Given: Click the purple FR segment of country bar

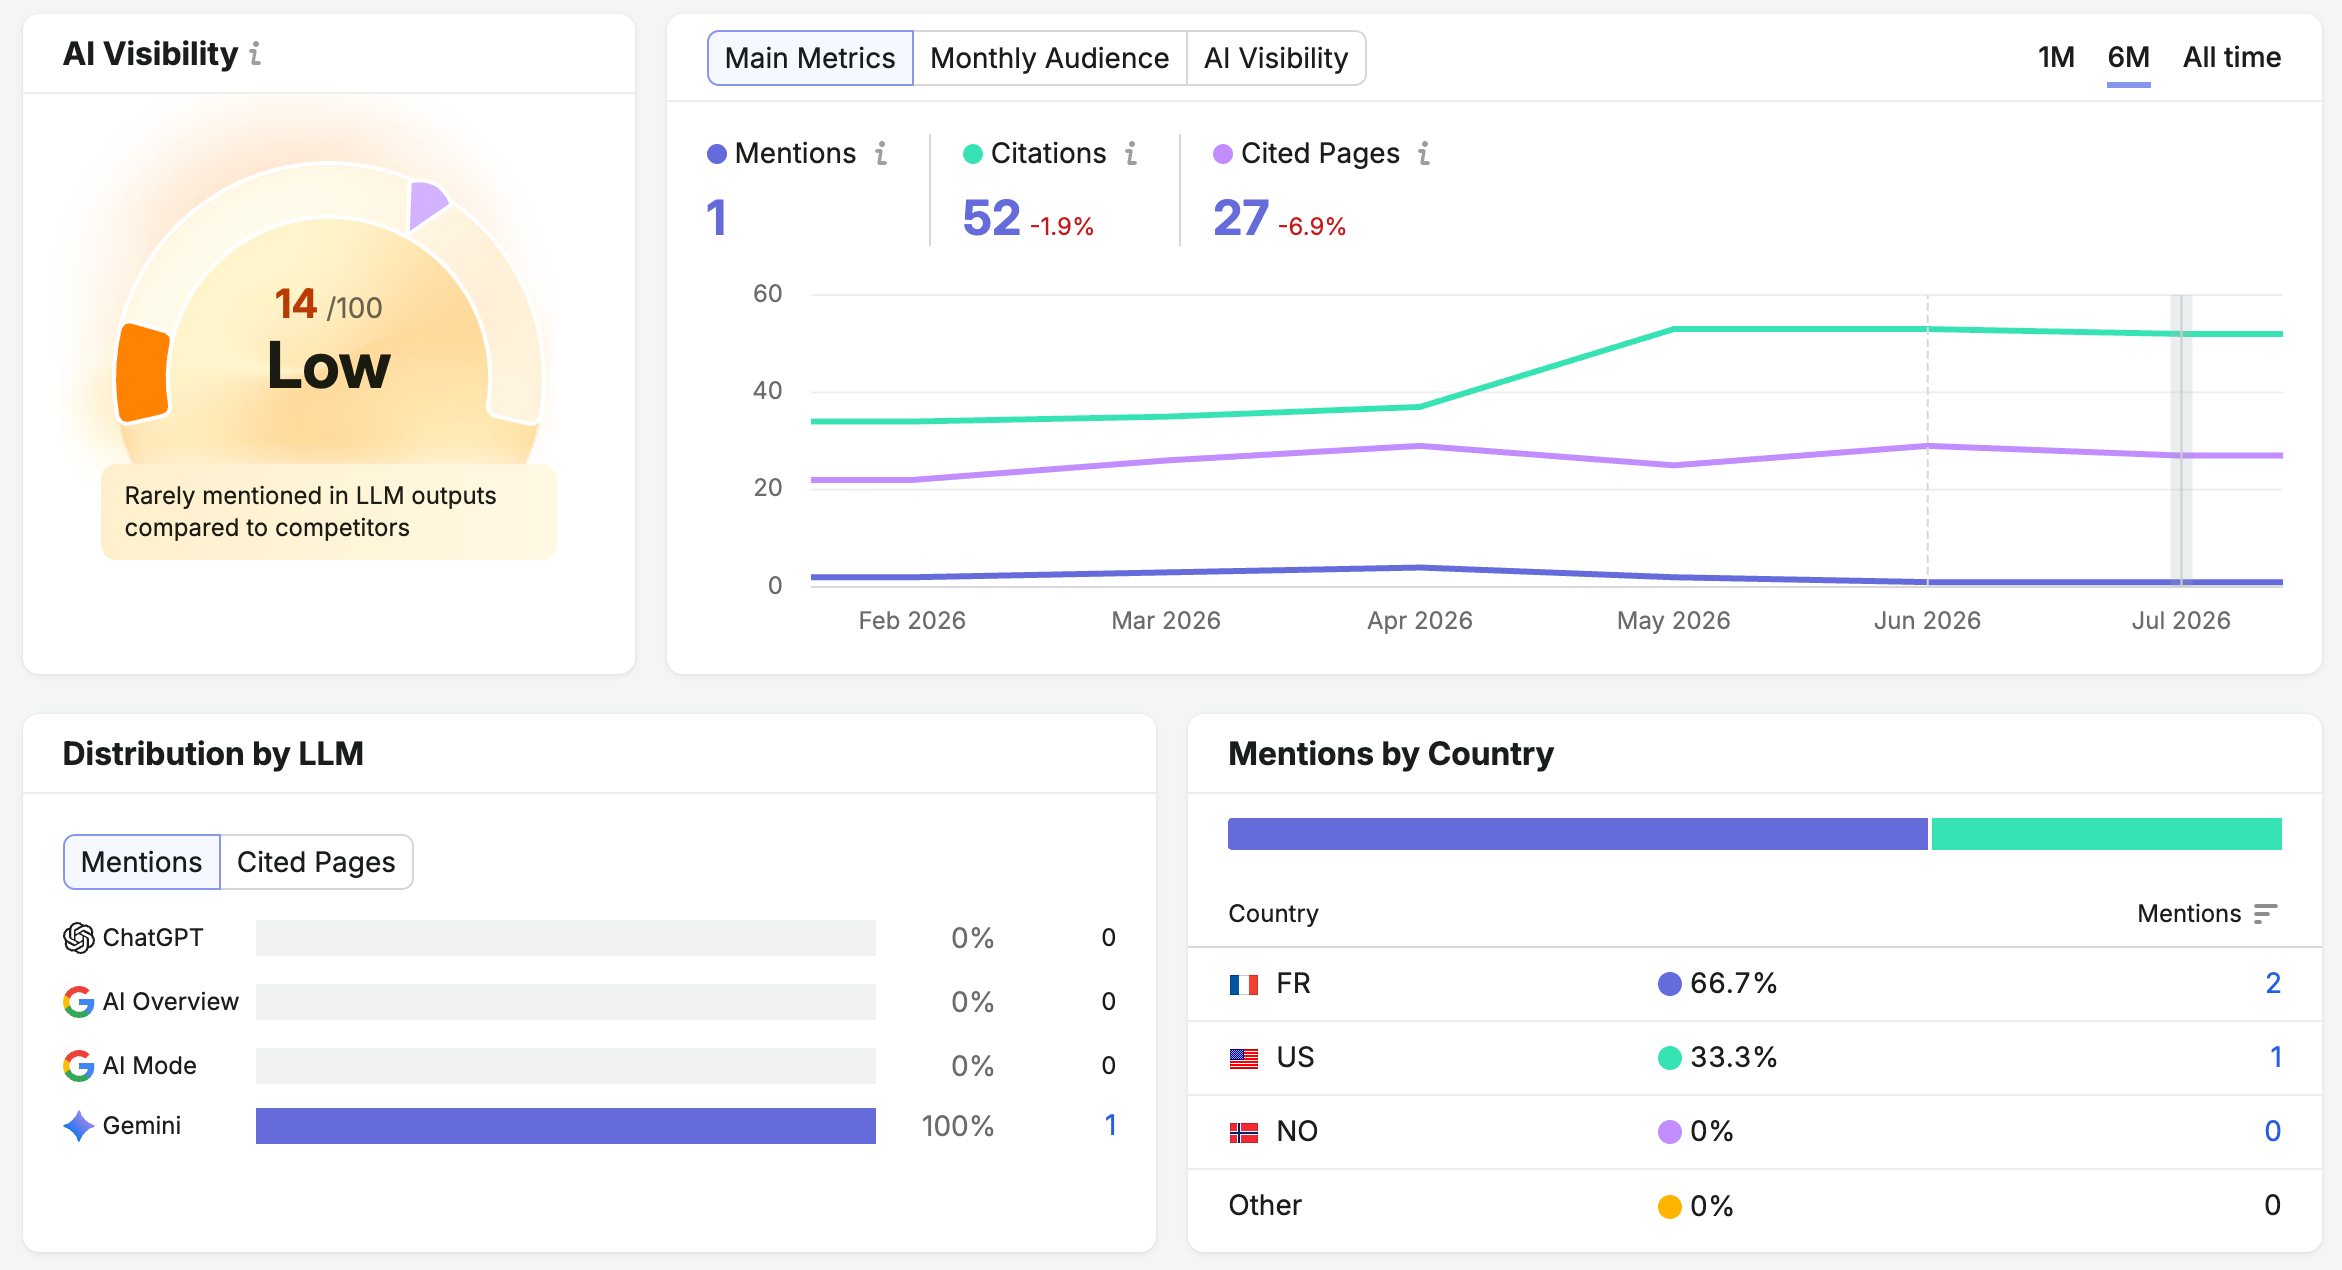Looking at the screenshot, I should (1577, 834).
